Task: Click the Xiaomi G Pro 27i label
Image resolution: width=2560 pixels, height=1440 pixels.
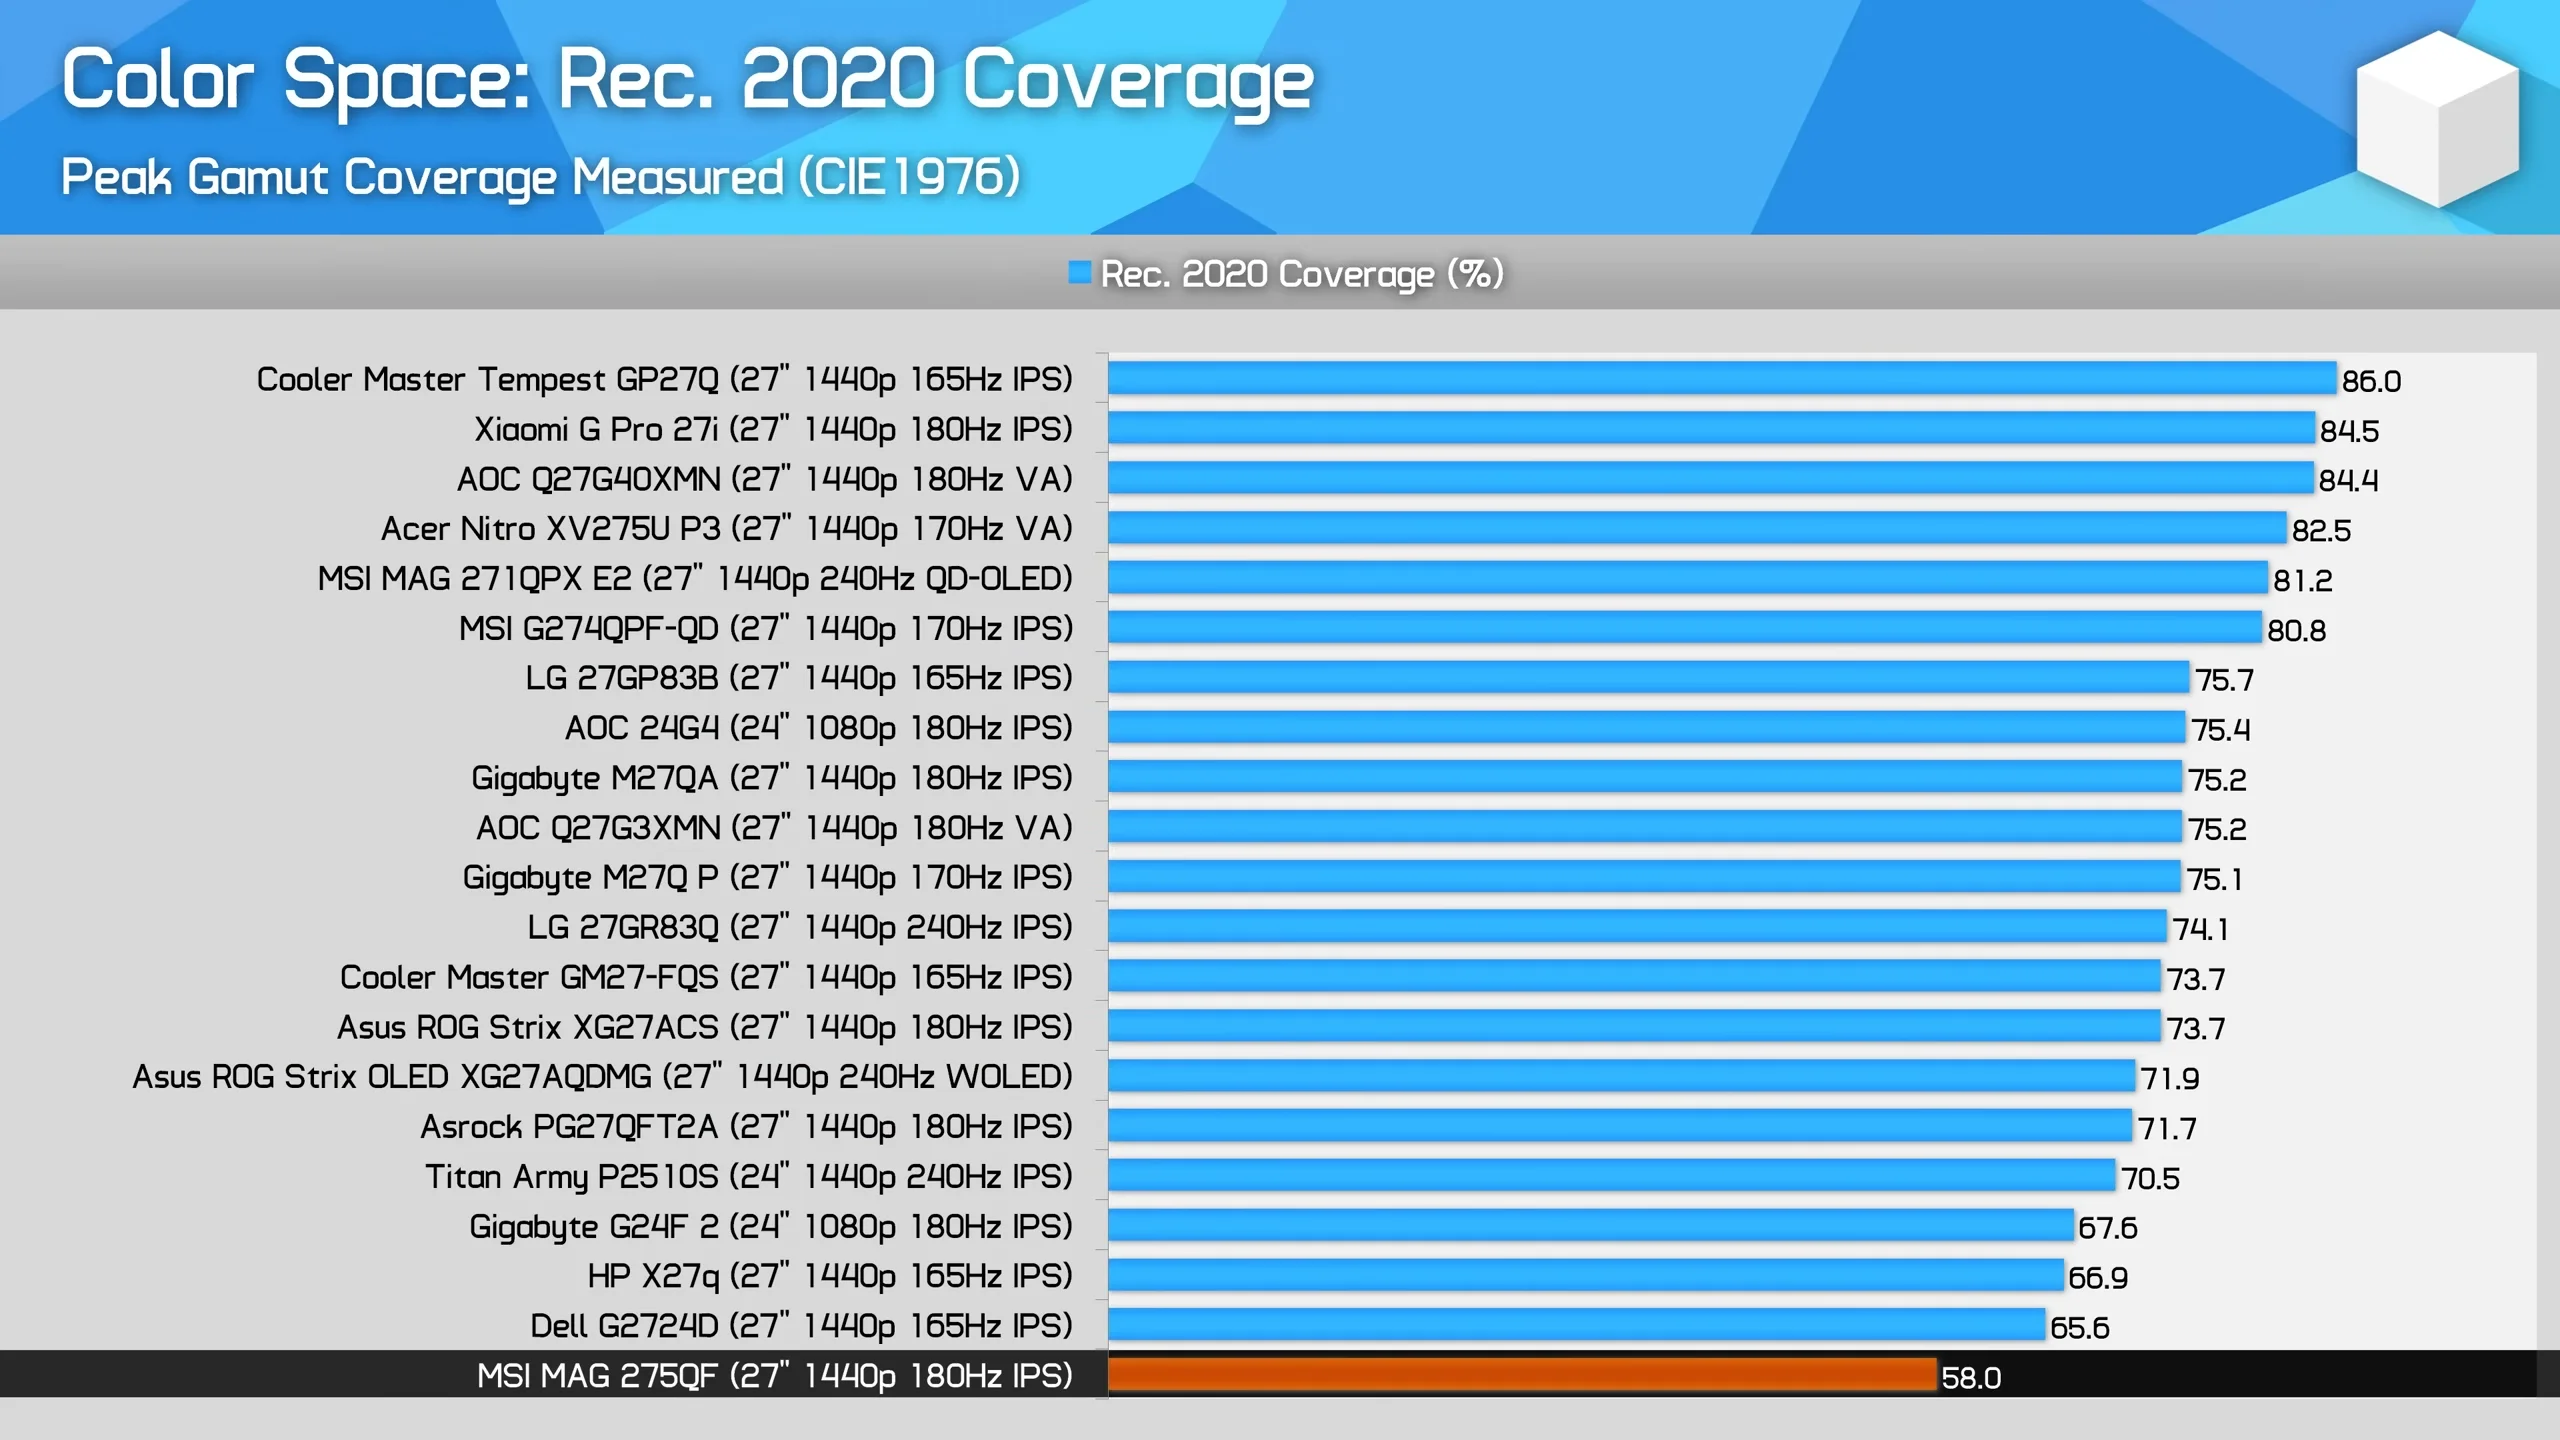Action: (770, 429)
